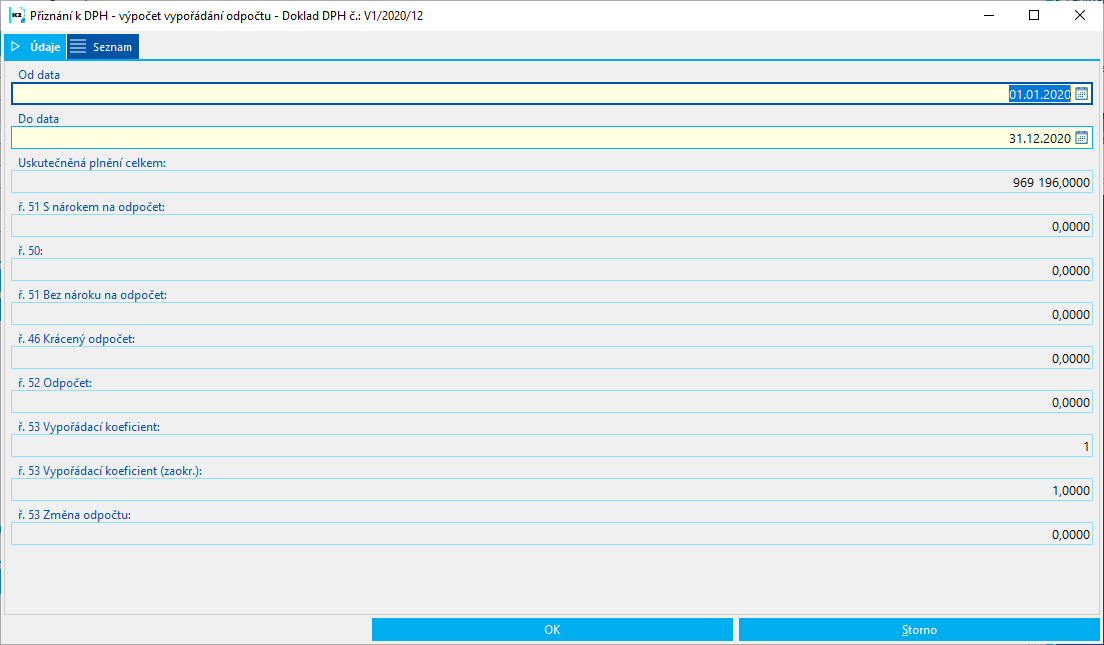Select the ř. 46 Krácený odpočet field
1104x645 pixels.
552,358
